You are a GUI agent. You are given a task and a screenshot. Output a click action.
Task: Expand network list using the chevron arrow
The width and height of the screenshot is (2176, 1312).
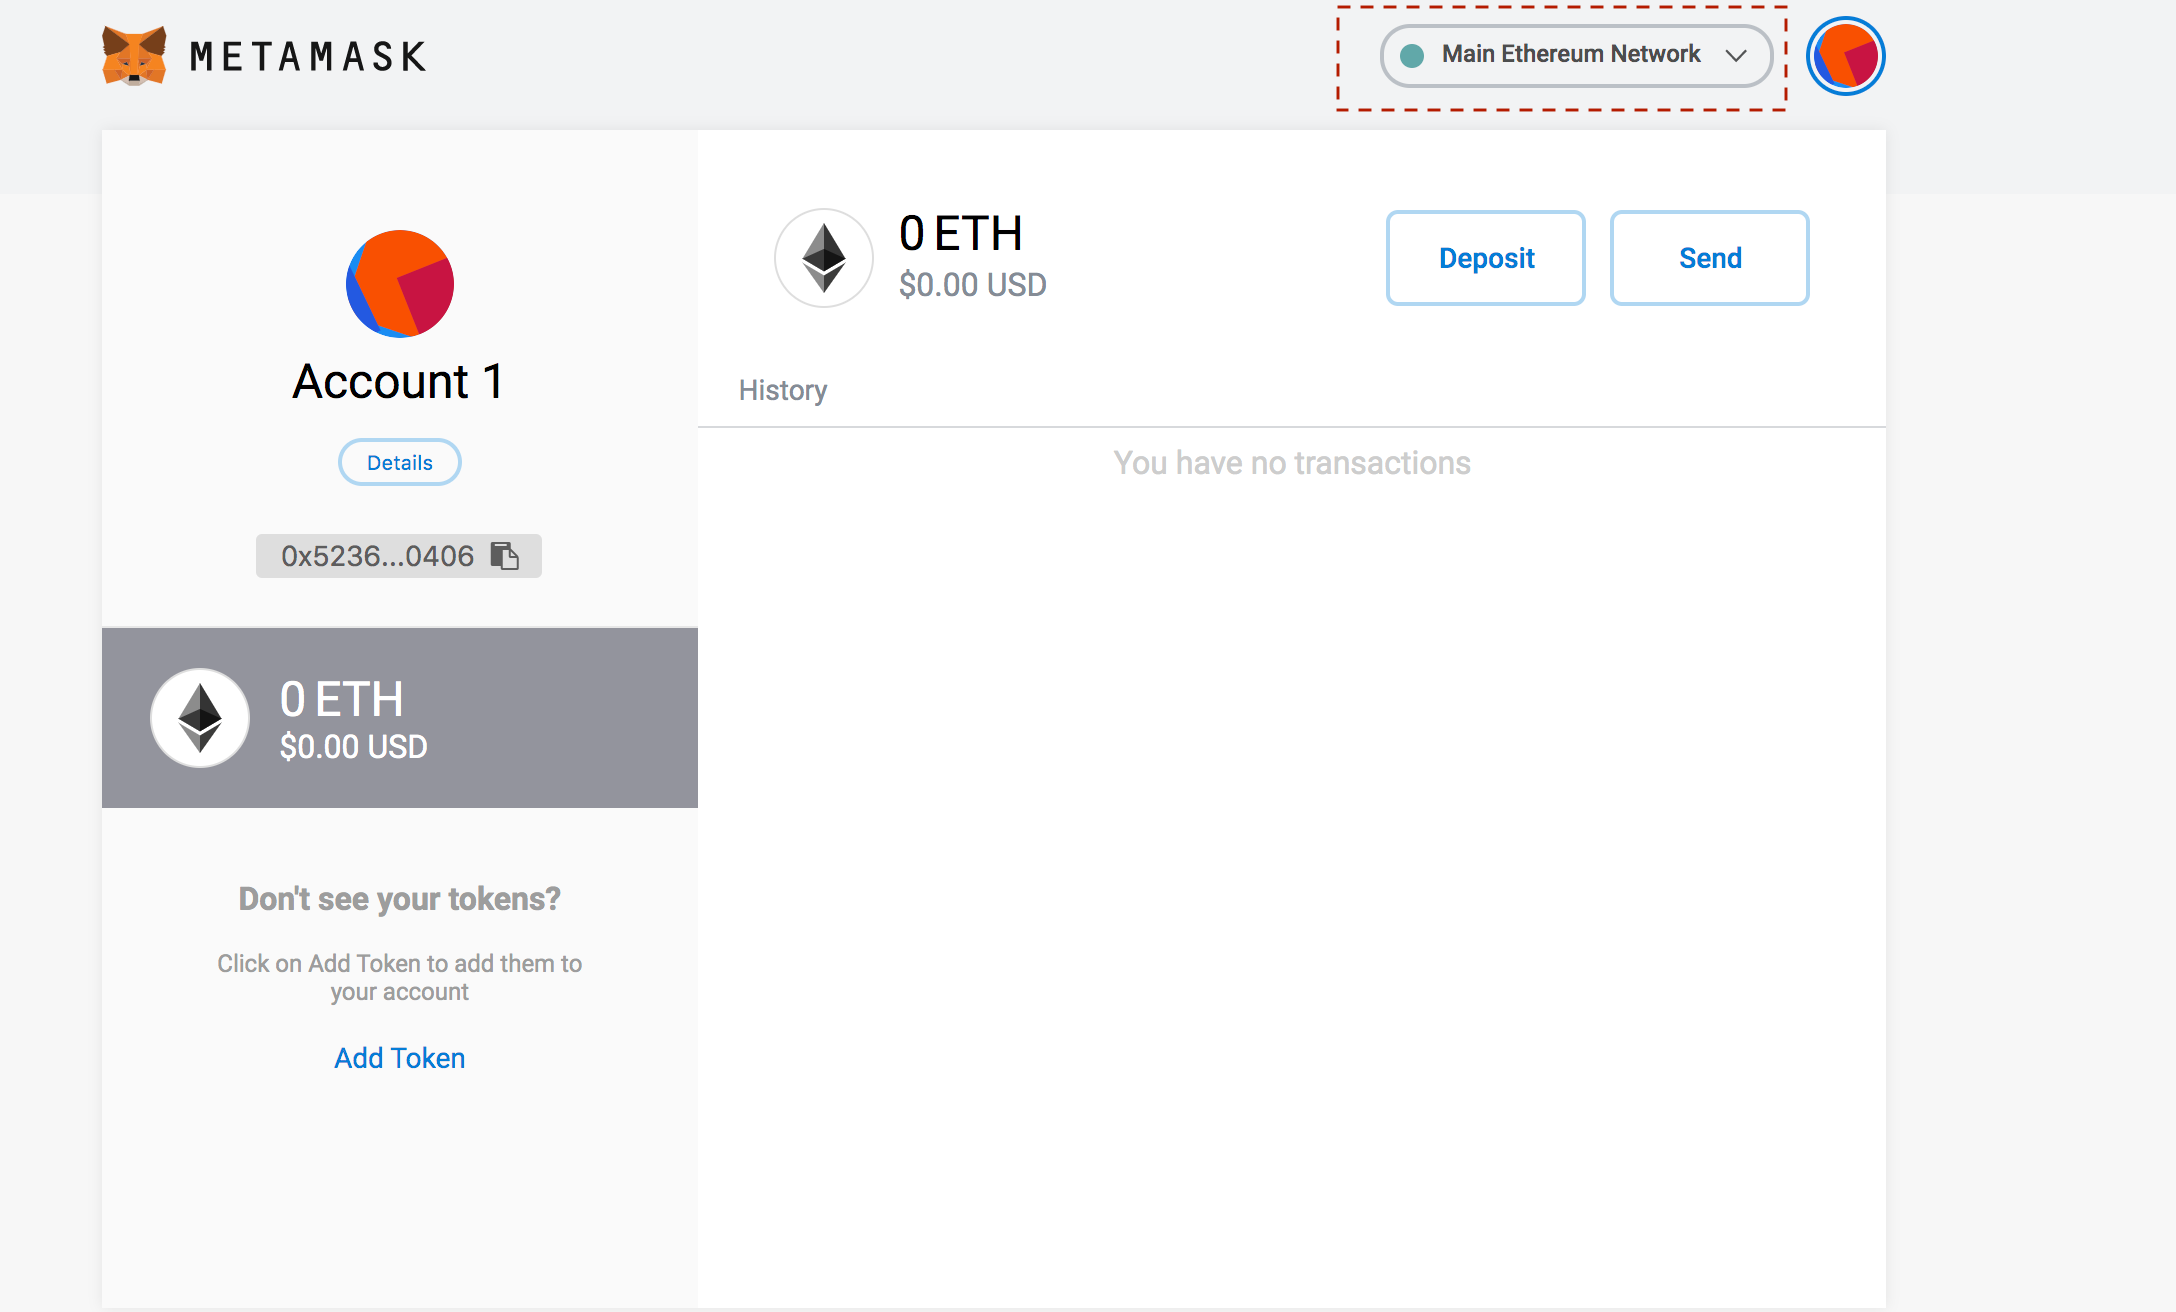(x=1736, y=56)
